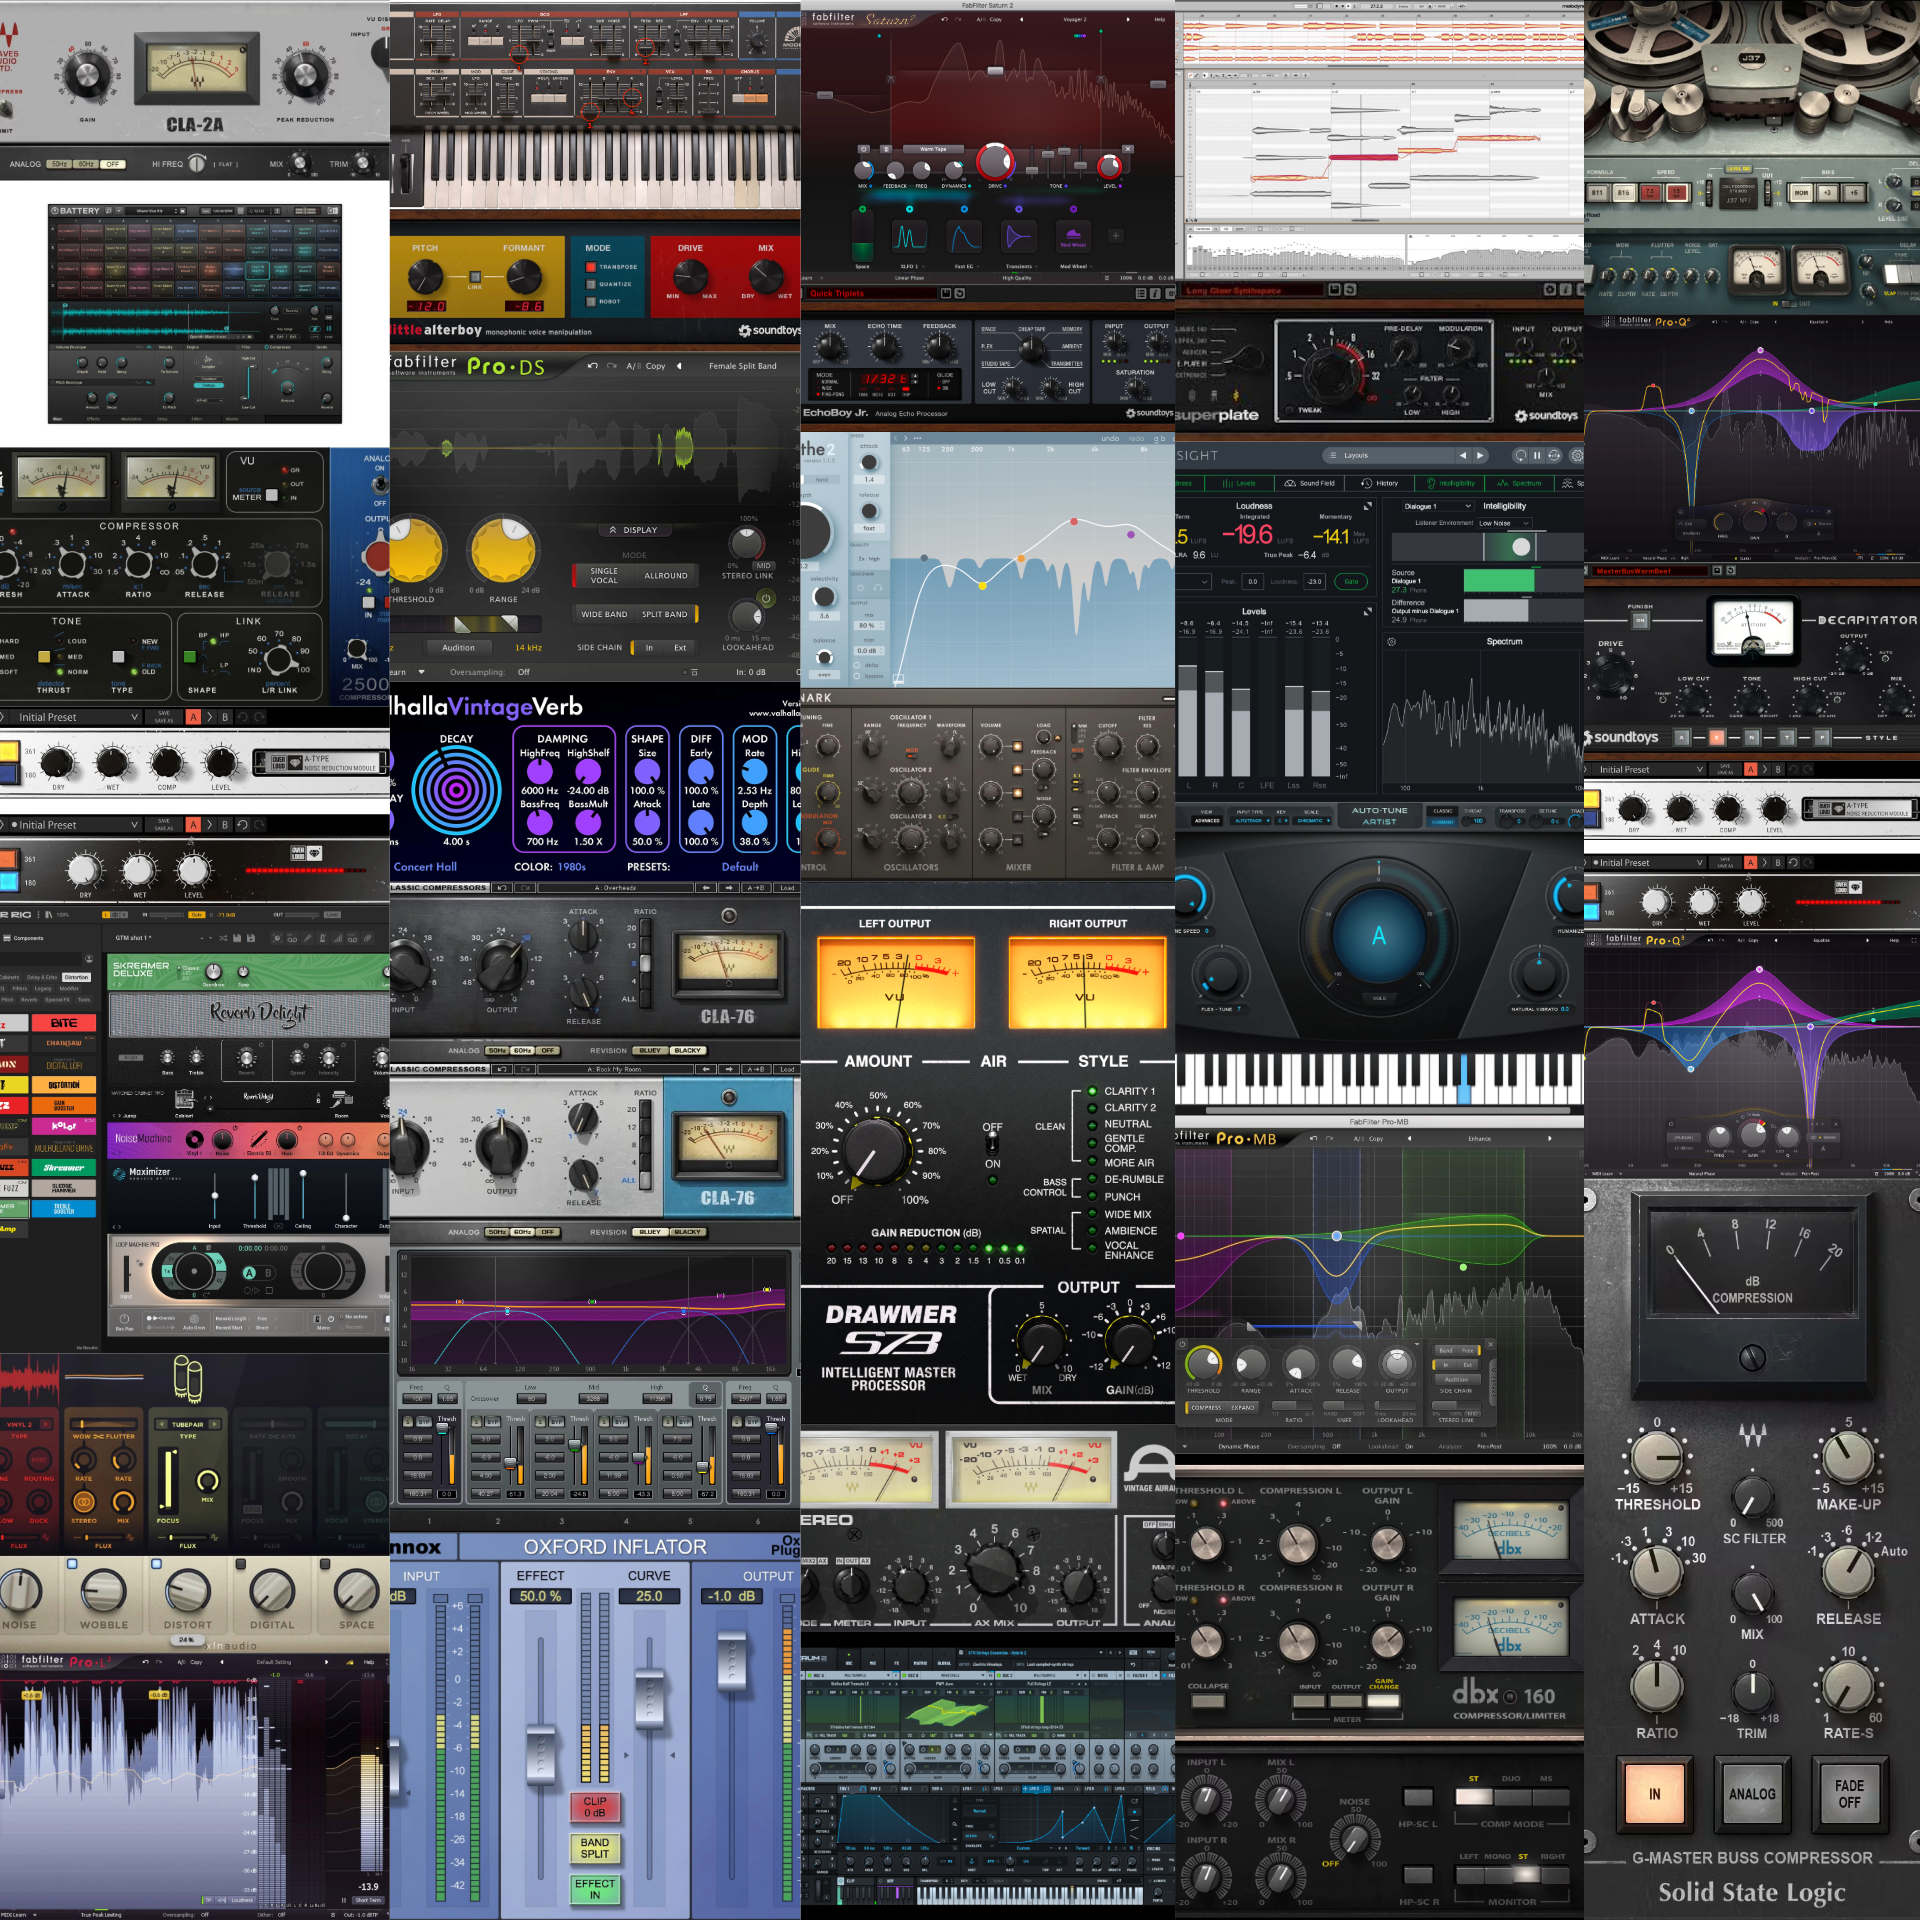Save the MasterBusWarmBeef preset icon
Image resolution: width=1920 pixels, height=1920 pixels.
(1717, 570)
